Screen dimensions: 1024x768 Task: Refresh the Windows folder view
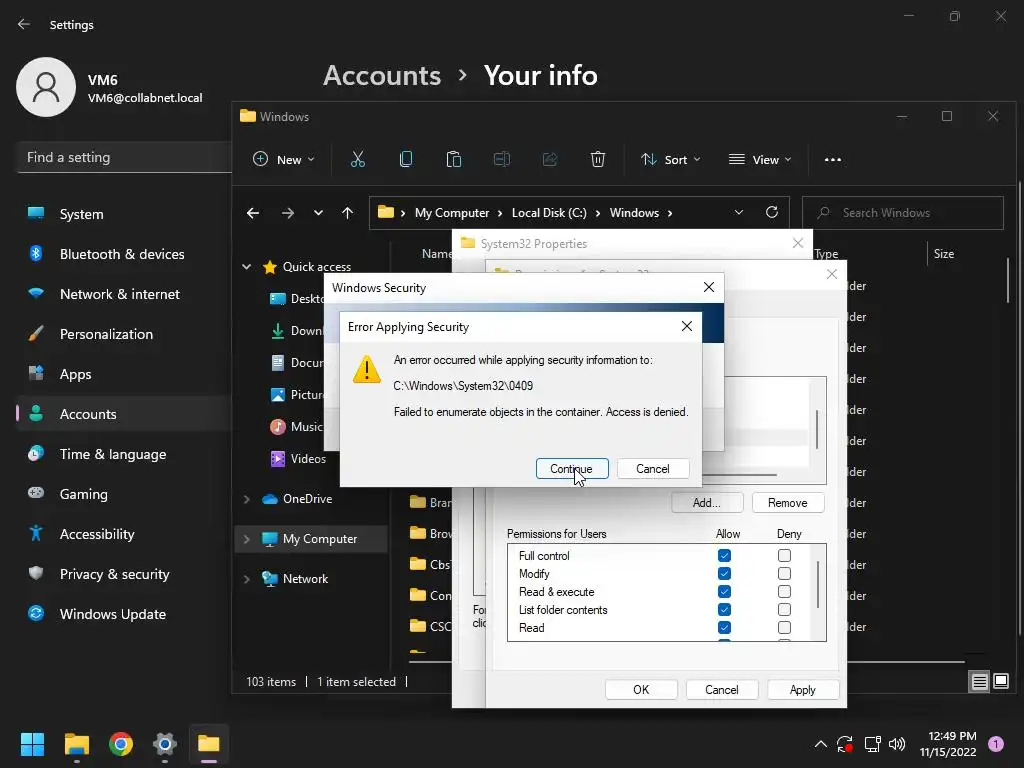(772, 213)
